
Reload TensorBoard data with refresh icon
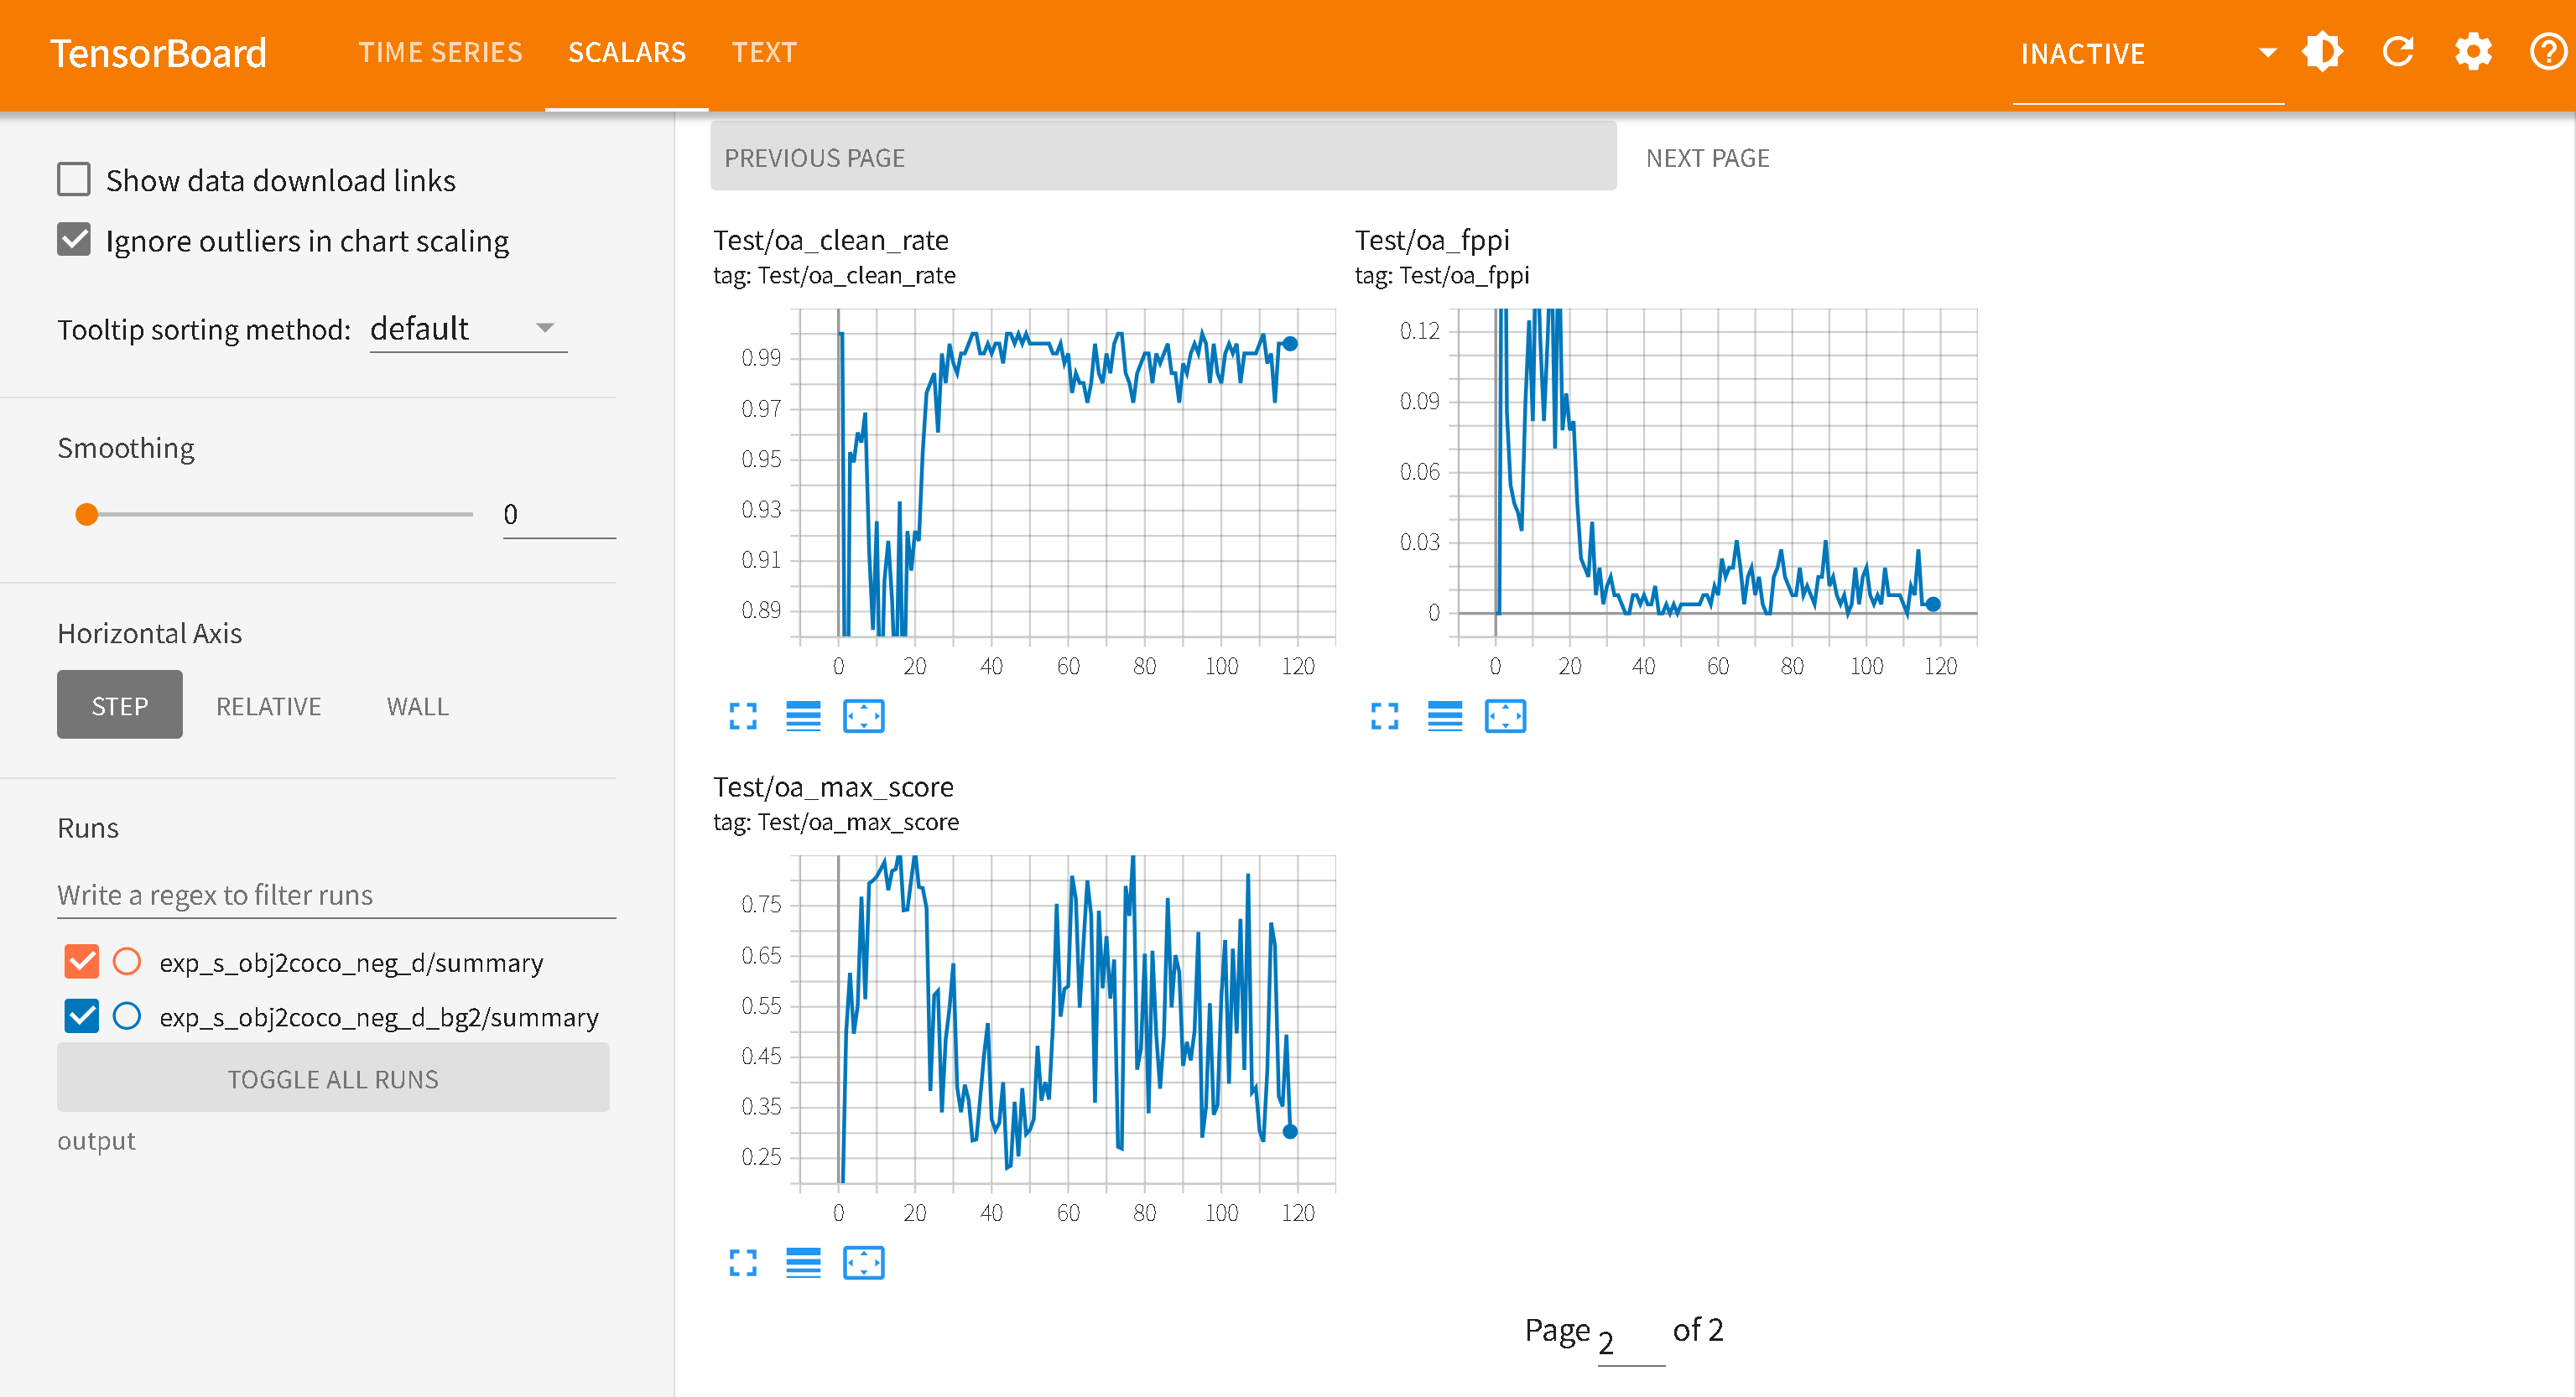pyautogui.click(x=2397, y=52)
